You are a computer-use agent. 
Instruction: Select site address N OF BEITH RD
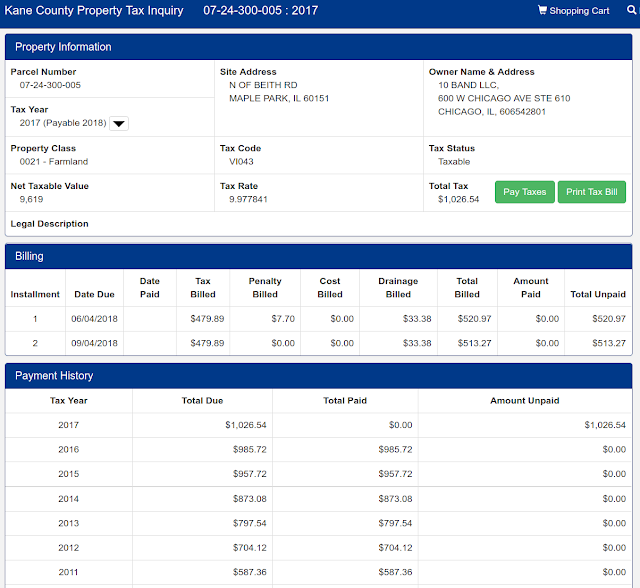click(263, 85)
